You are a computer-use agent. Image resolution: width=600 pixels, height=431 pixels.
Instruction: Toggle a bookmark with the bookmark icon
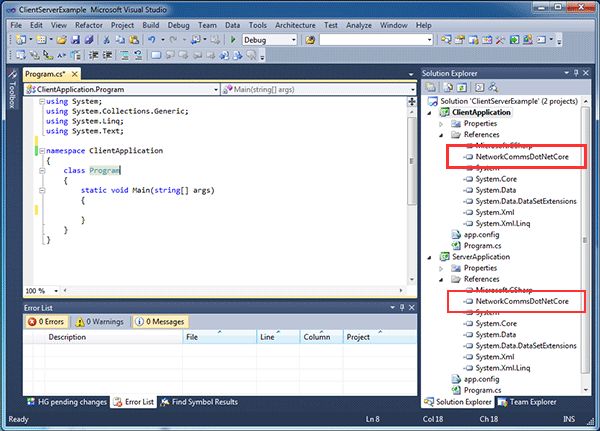pos(156,56)
